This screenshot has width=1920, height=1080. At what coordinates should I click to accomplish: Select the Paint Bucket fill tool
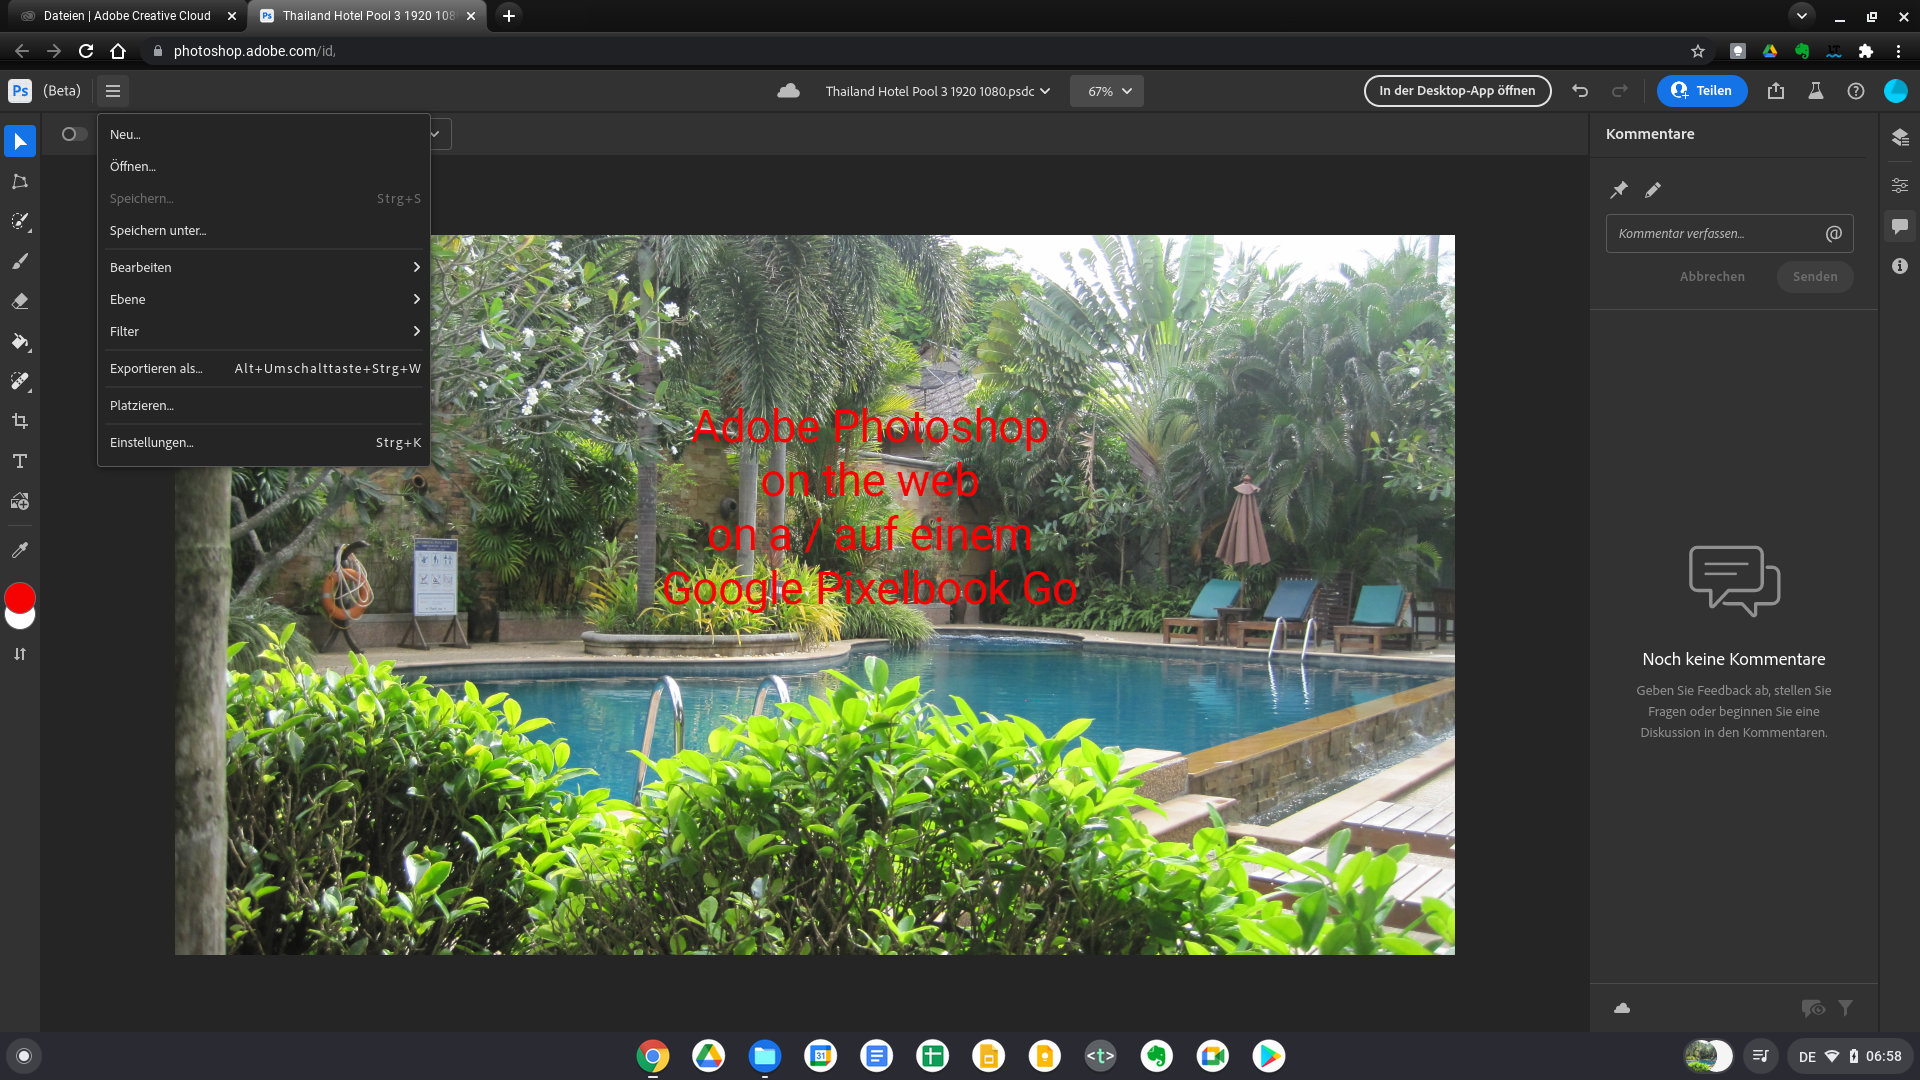[x=20, y=341]
